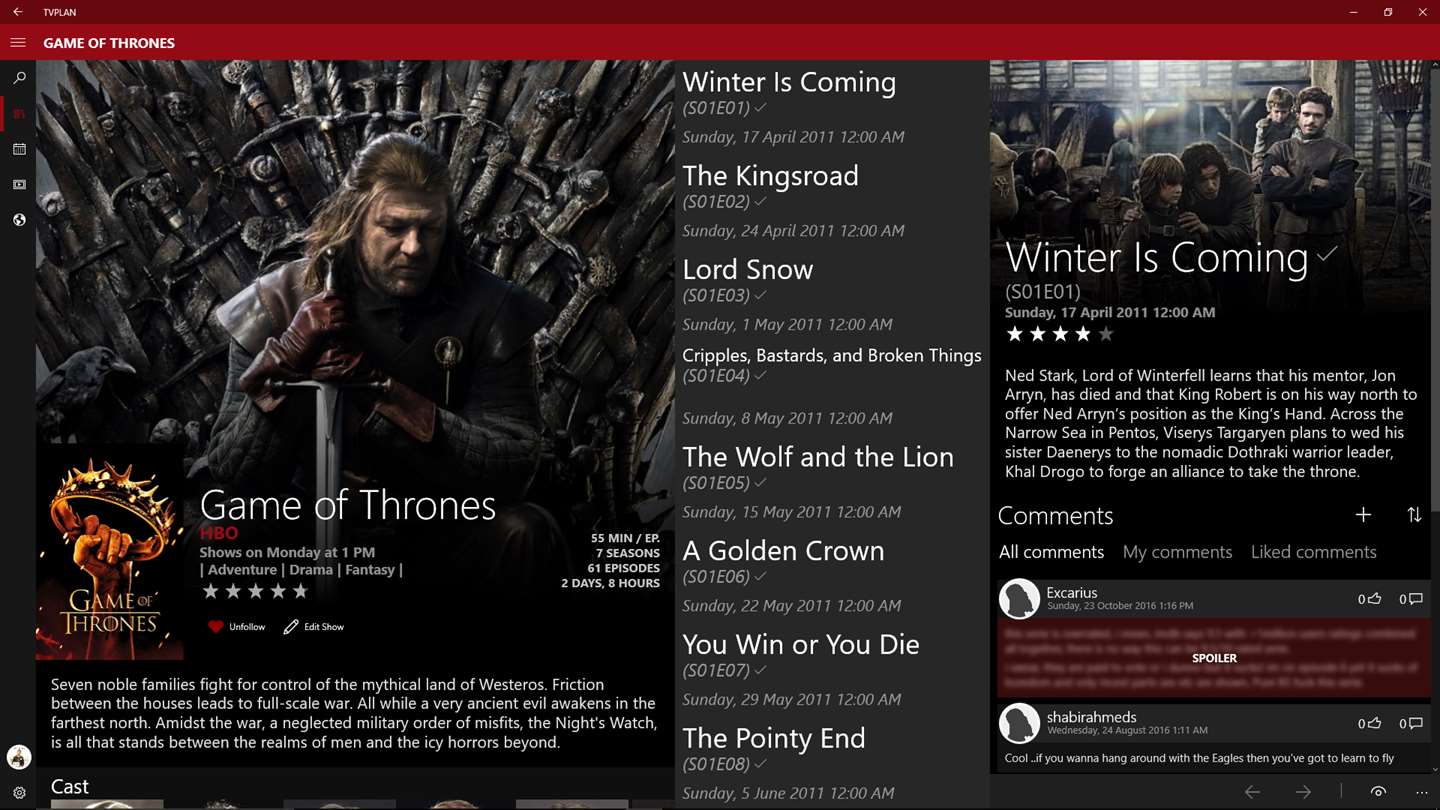Toggle checkmark beside Winter Is Coming detail title
The image size is (1440, 810).
1327,254
